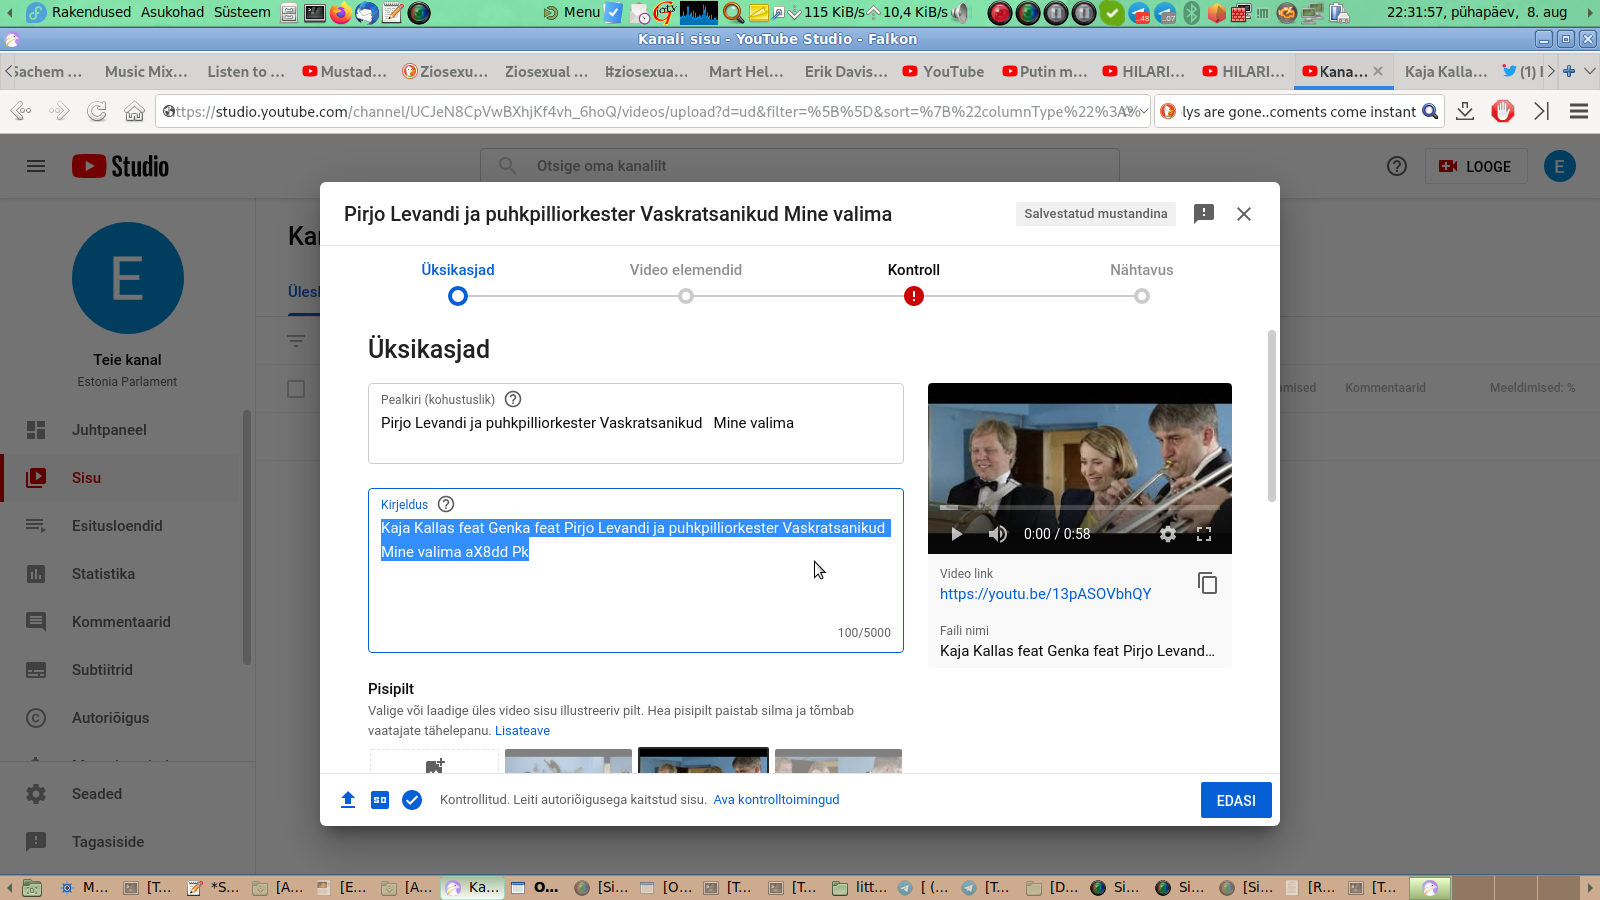Image resolution: width=1600 pixels, height=900 pixels.
Task: Open the browser home page
Action: 134,111
